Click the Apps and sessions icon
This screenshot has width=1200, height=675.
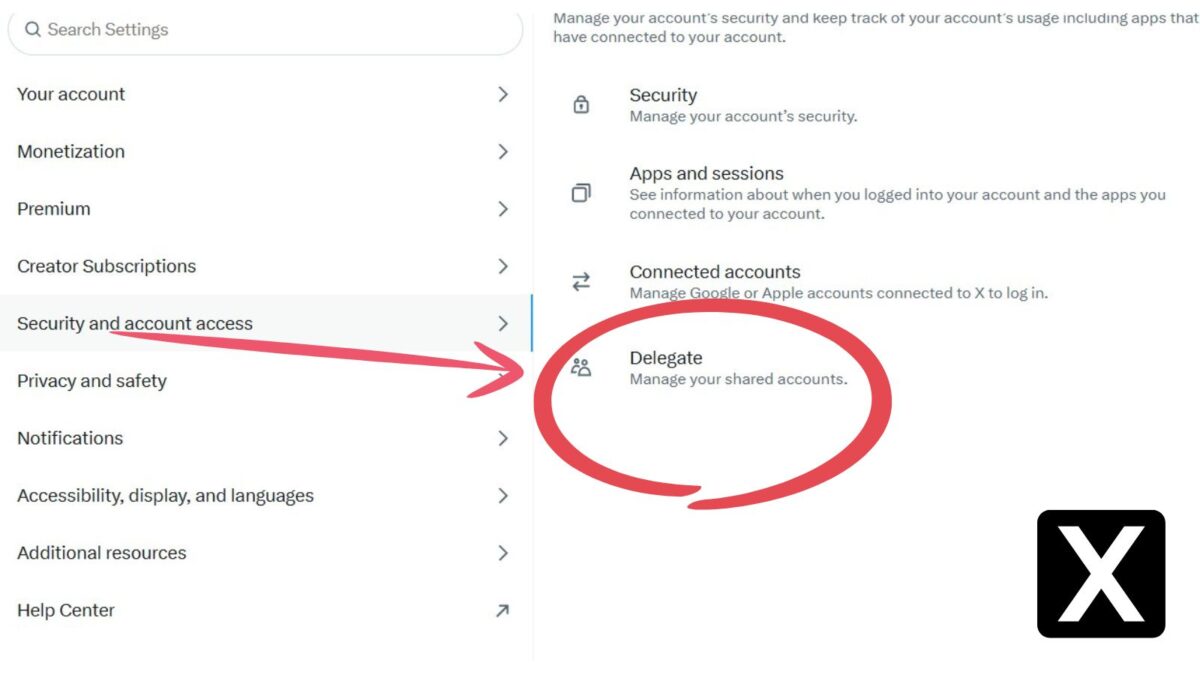click(581, 193)
